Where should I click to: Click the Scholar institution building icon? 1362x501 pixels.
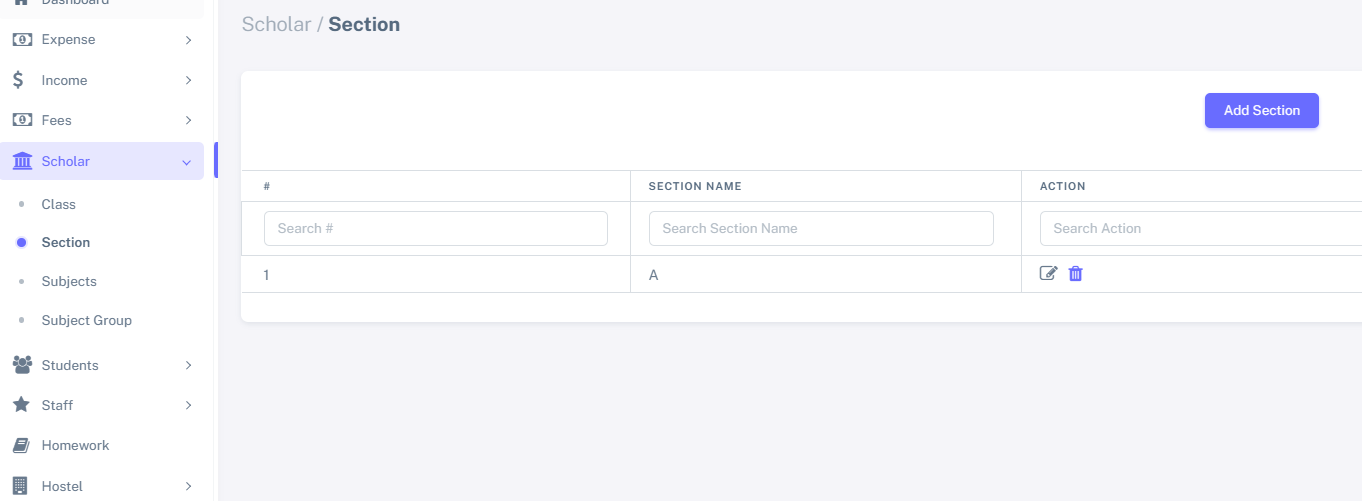click(21, 161)
